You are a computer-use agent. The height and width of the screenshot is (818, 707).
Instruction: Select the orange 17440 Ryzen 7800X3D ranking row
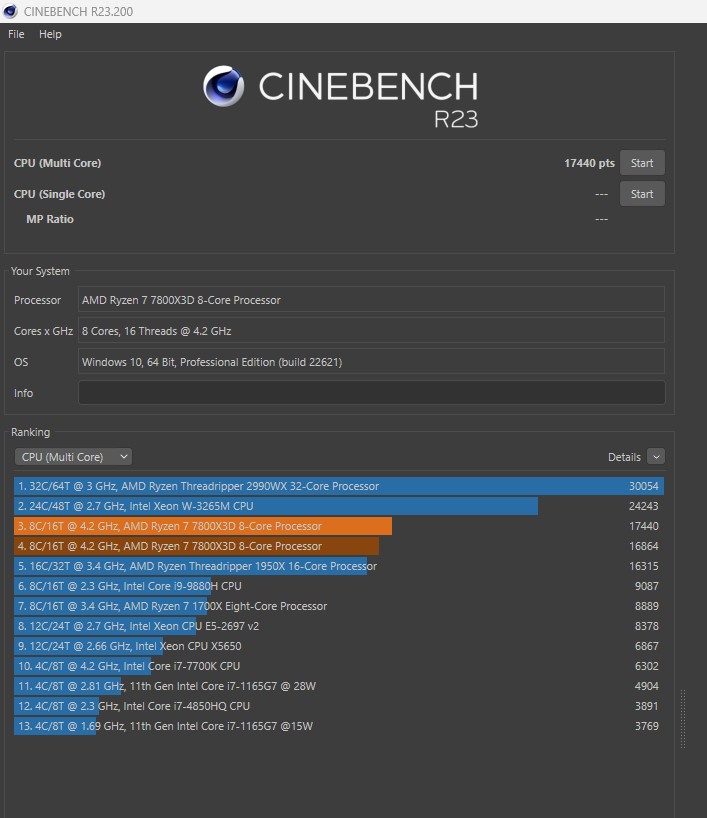339,526
